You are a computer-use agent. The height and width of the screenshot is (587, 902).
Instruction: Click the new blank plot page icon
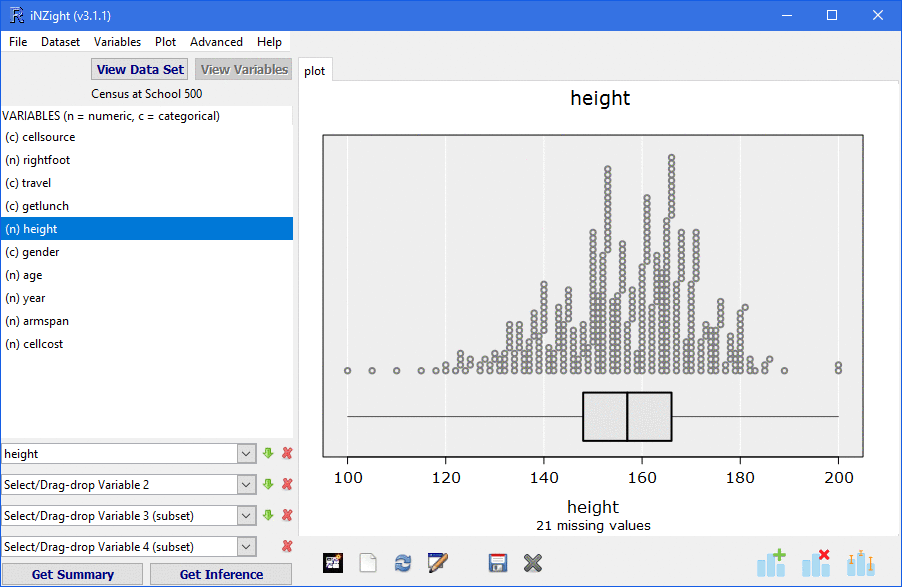[368, 563]
